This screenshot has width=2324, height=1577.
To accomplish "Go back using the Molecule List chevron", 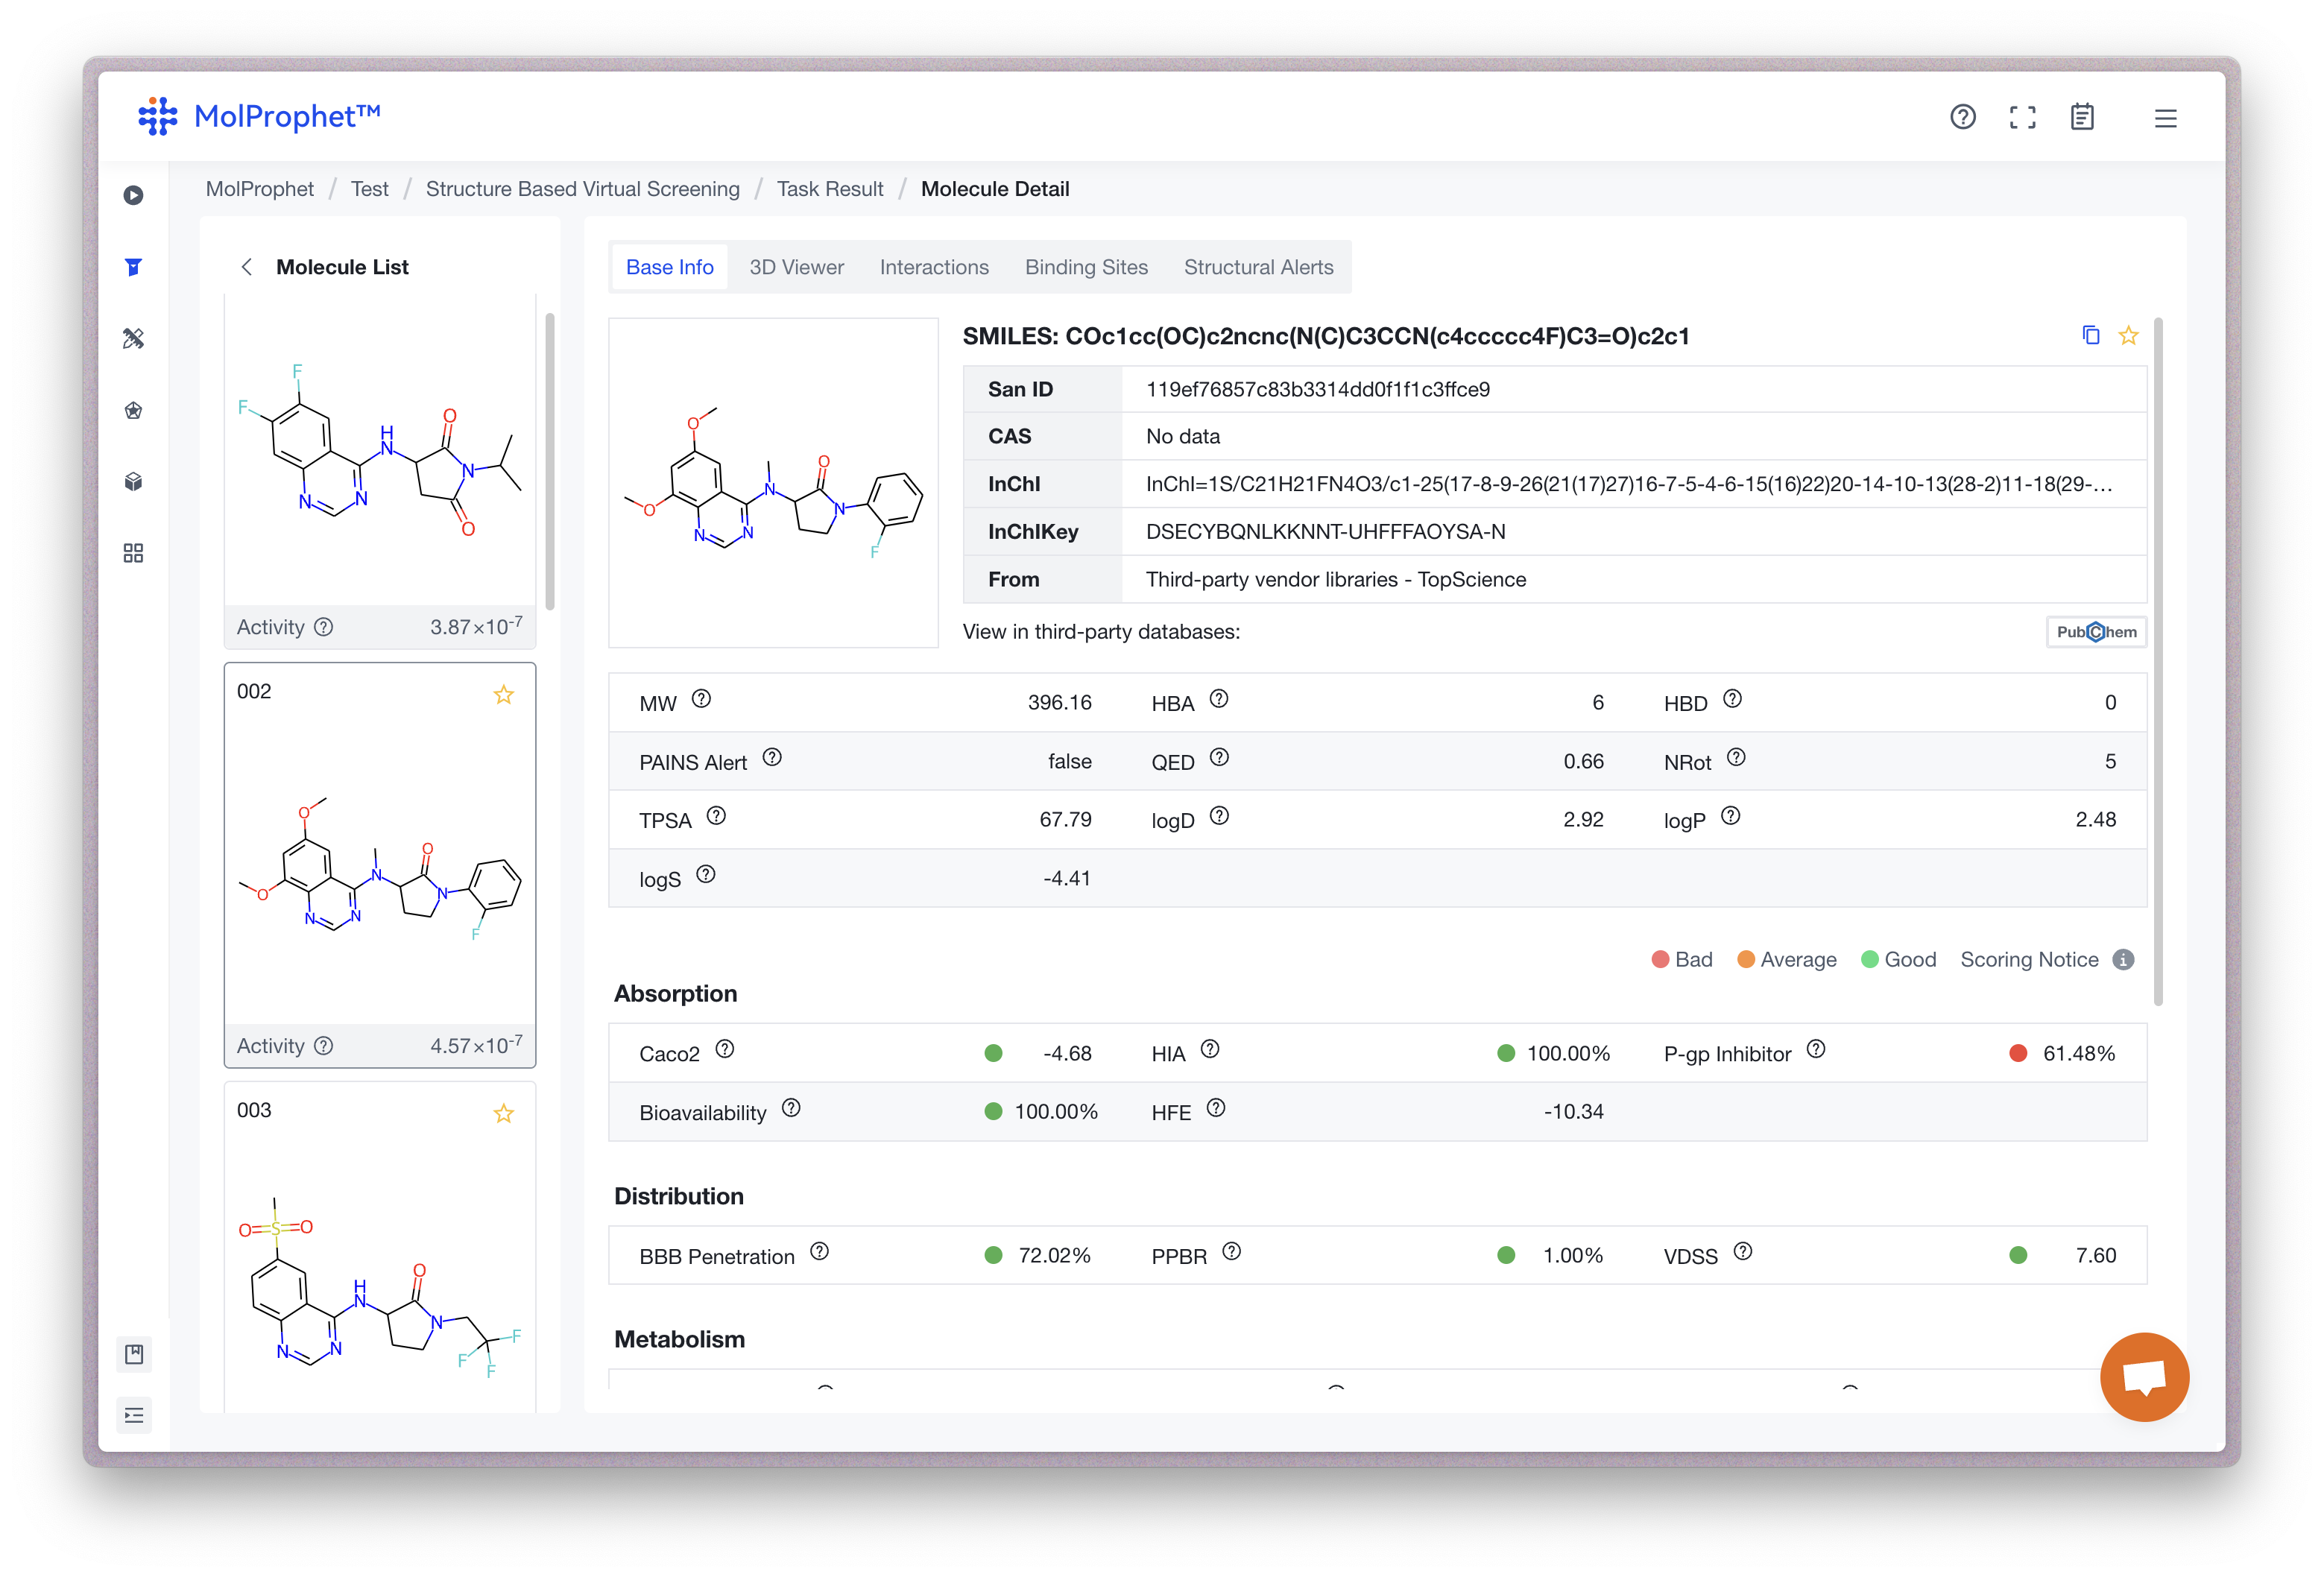I will pyautogui.click(x=246, y=267).
